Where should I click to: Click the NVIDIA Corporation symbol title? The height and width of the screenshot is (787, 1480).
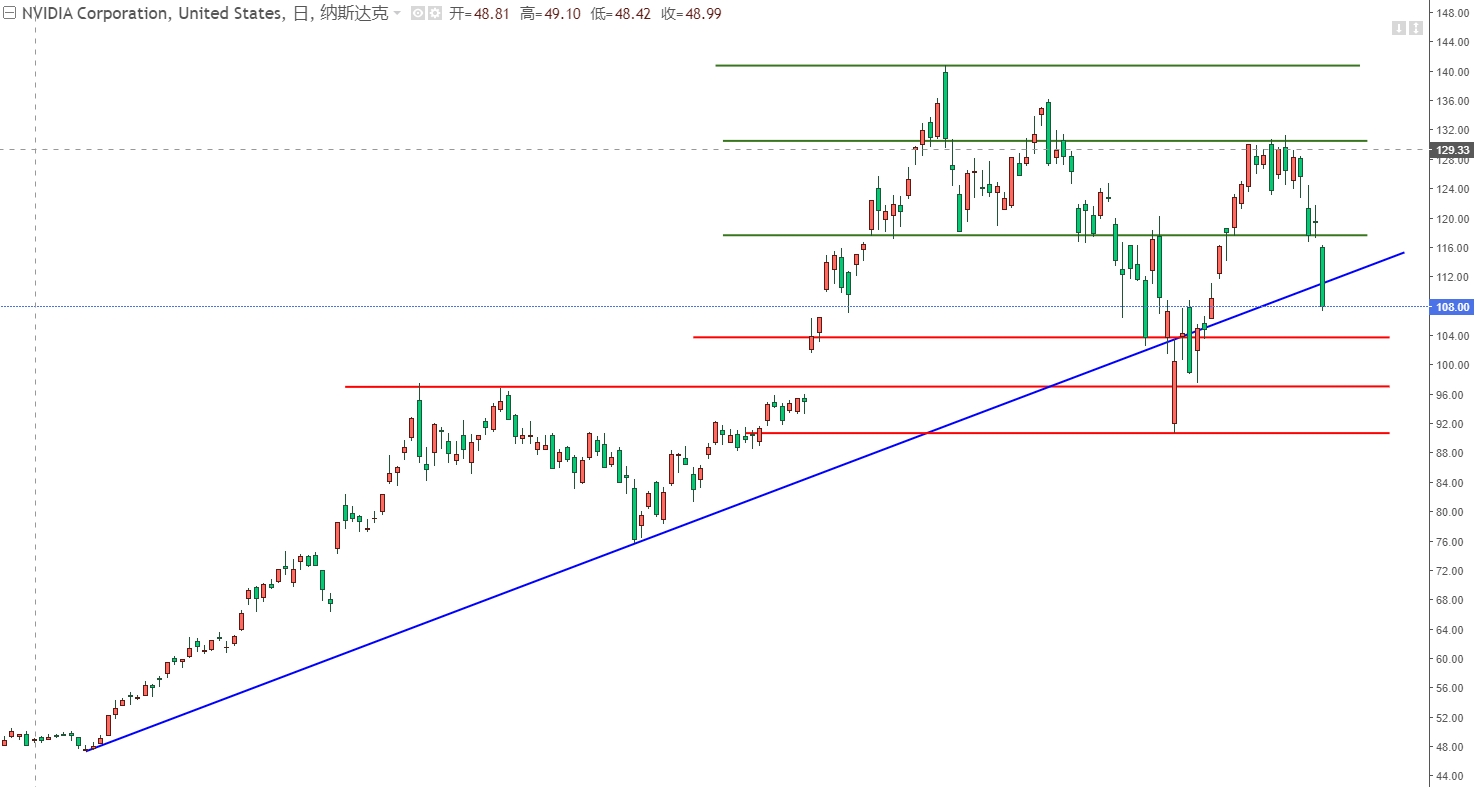pos(148,14)
